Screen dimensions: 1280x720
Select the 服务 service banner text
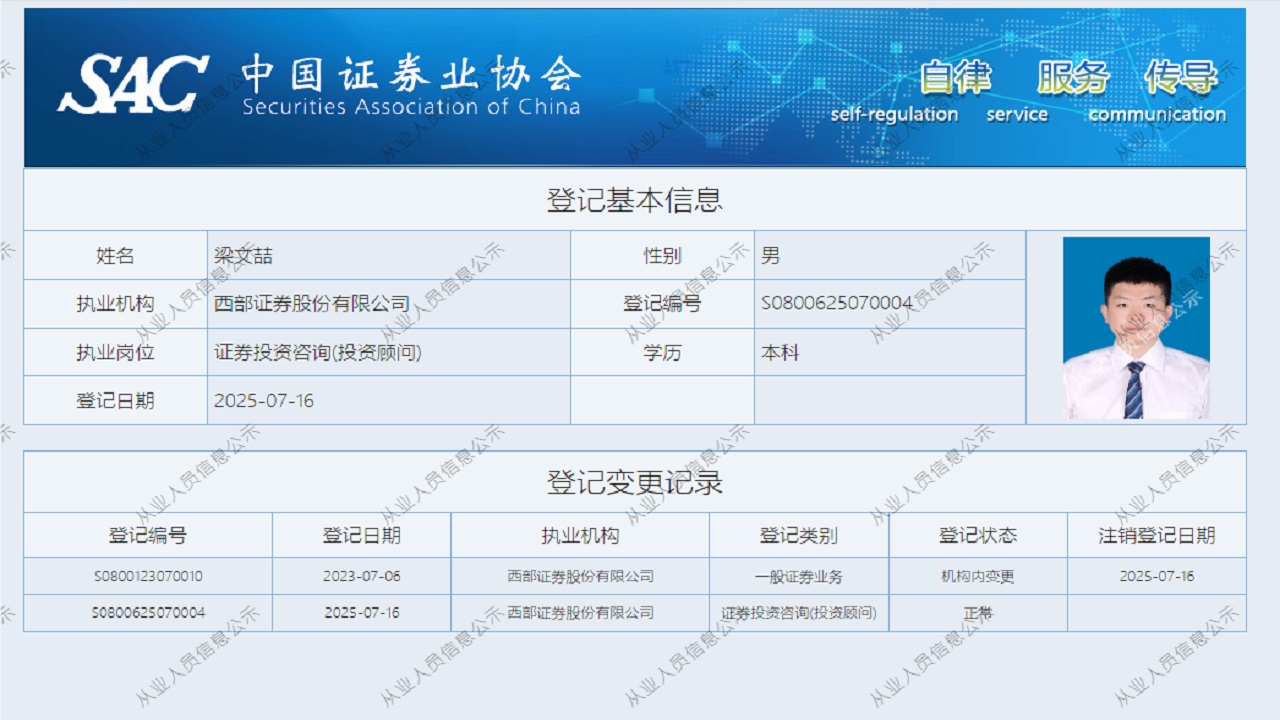1073,77
